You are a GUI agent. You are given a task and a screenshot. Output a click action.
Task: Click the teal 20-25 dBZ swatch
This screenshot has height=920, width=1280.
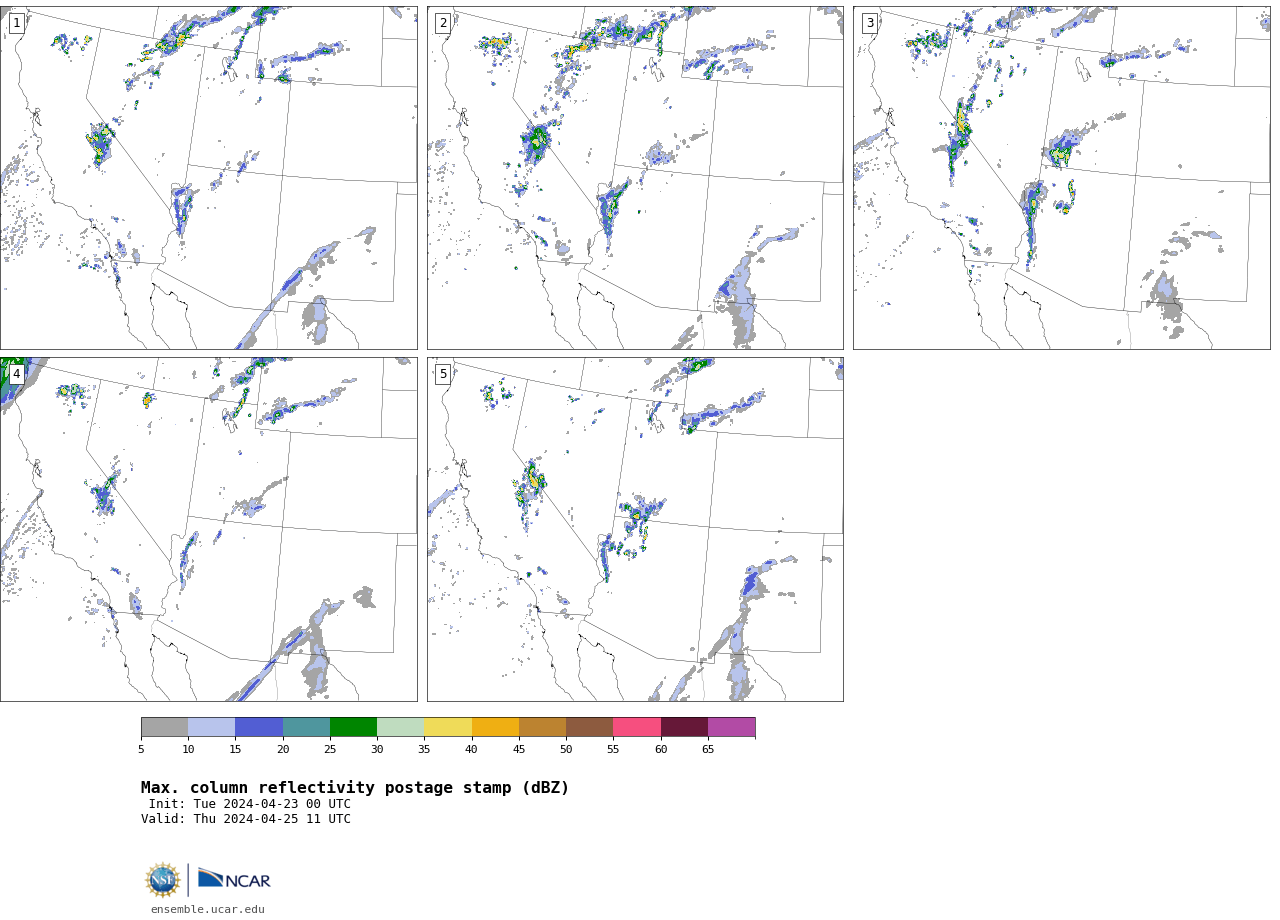pos(306,727)
